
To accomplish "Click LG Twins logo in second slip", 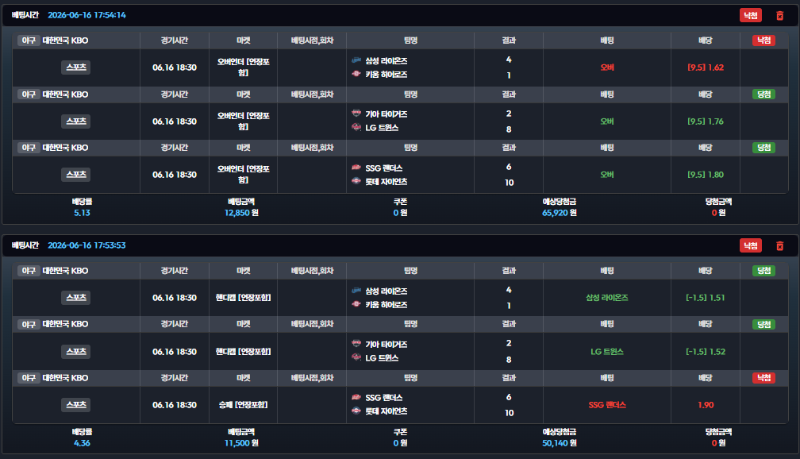I will click(356, 358).
